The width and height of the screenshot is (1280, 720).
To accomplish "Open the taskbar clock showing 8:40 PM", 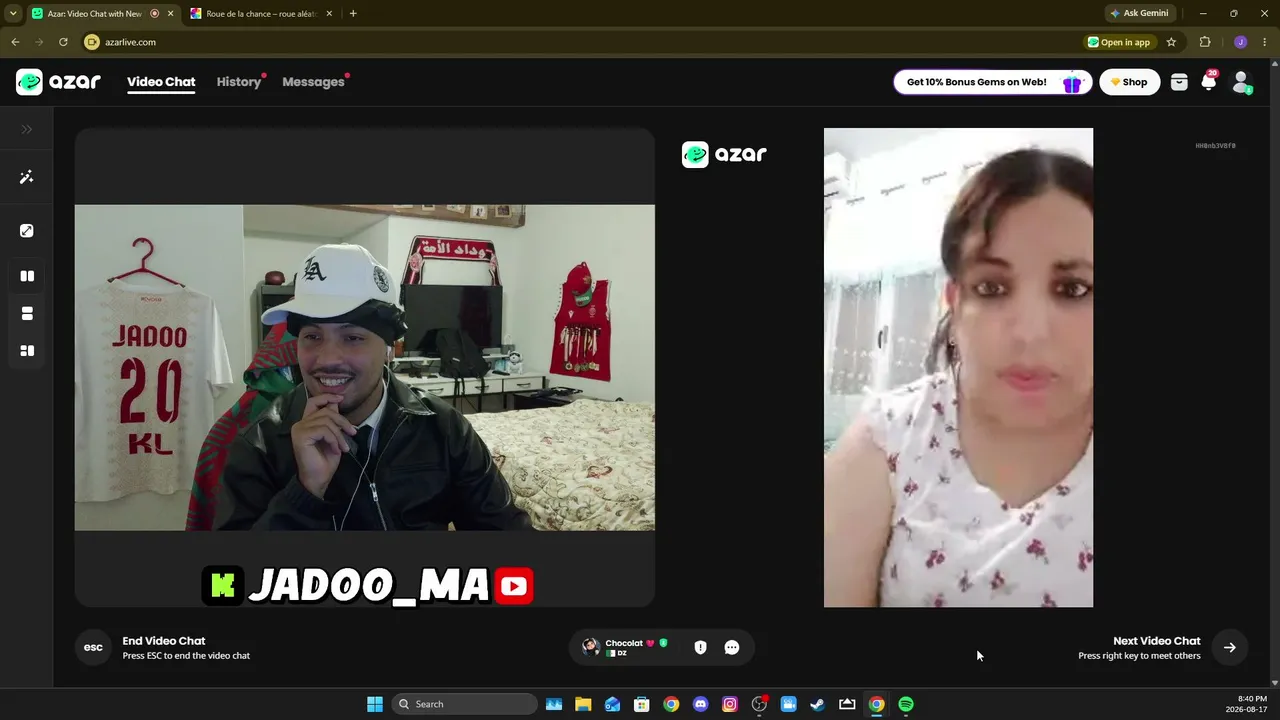I will (x=1248, y=704).
